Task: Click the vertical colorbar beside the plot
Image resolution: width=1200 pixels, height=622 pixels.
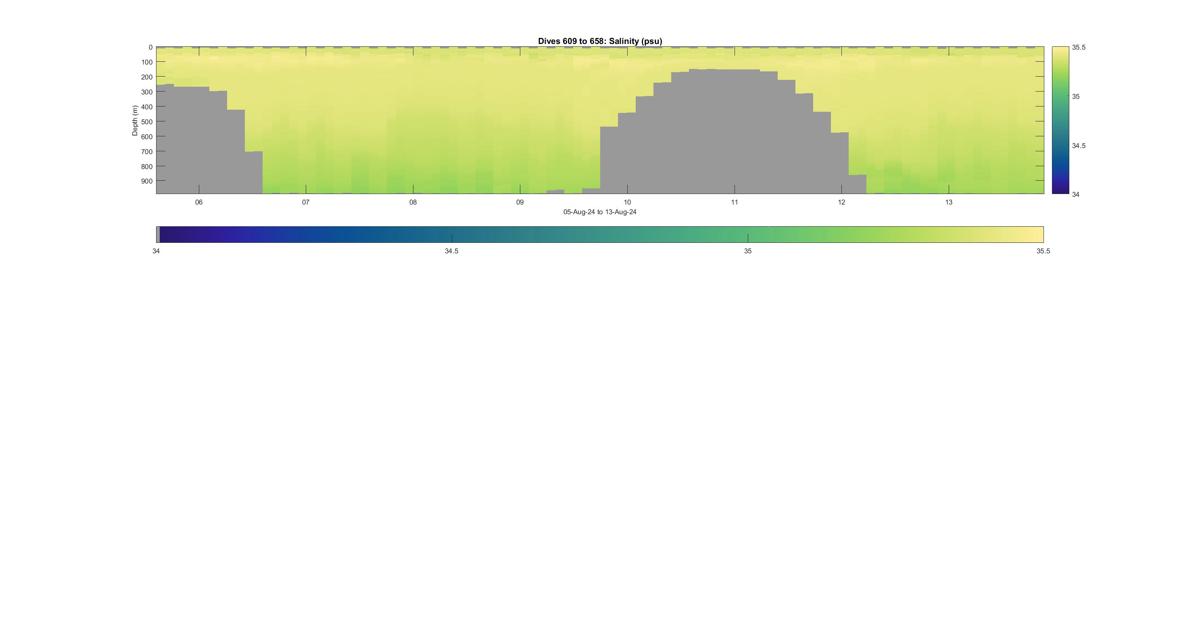Action: click(1060, 120)
